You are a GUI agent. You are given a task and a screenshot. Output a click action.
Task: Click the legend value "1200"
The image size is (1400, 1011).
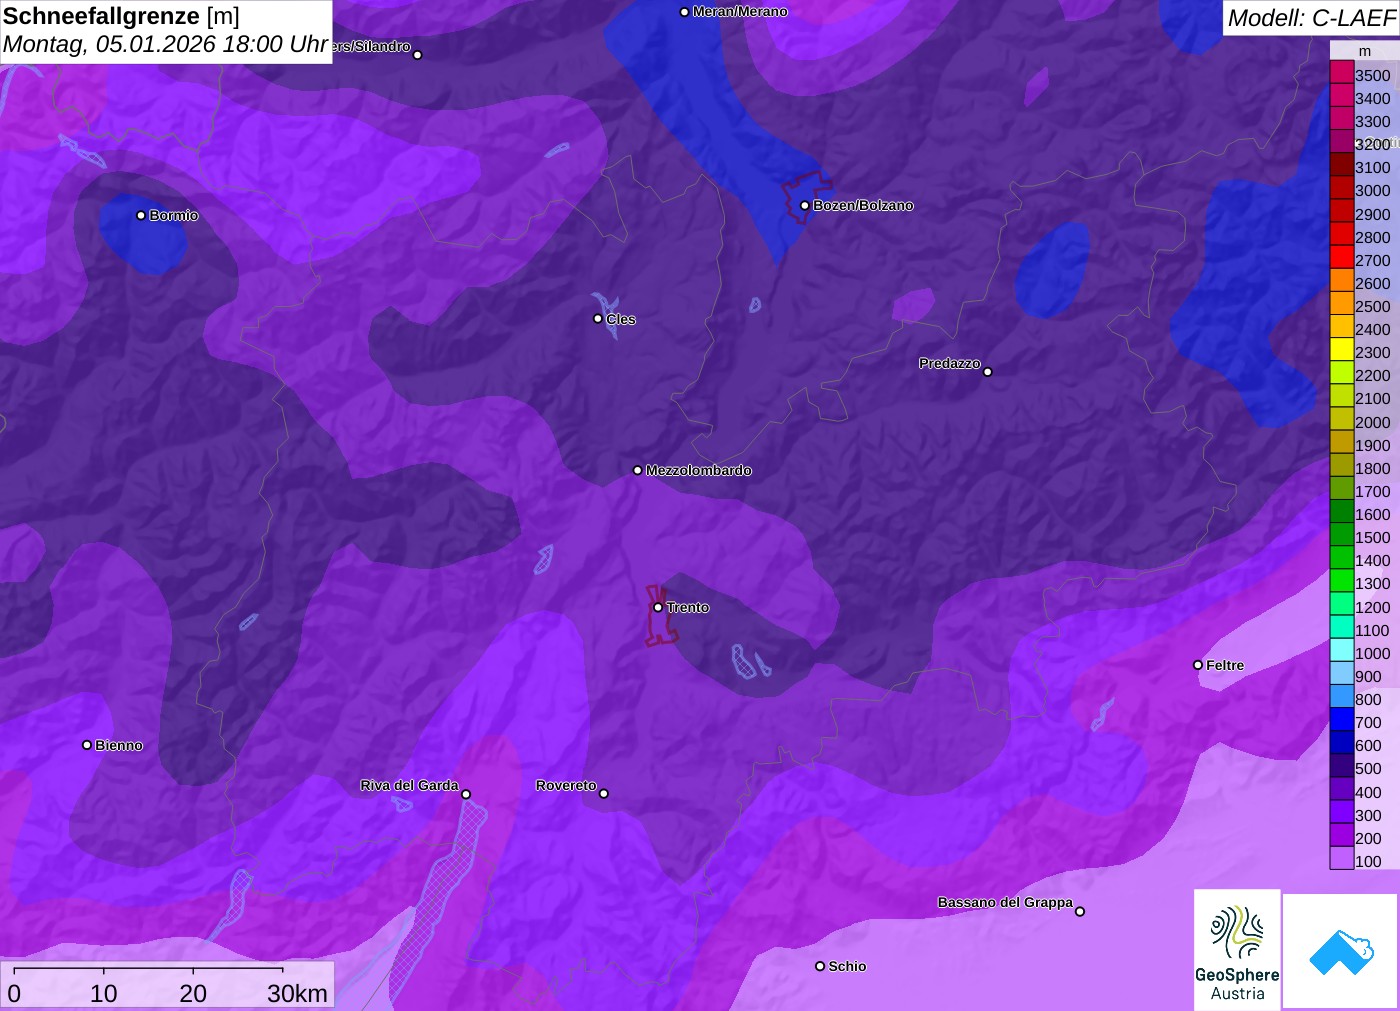1373,607
